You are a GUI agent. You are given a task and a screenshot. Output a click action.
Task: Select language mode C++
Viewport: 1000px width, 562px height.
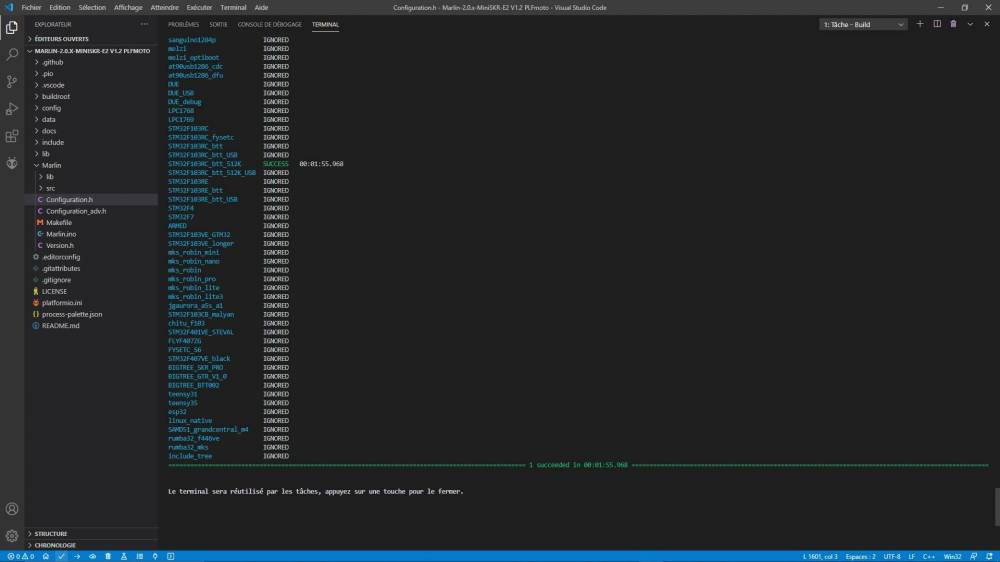[x=929, y=556]
